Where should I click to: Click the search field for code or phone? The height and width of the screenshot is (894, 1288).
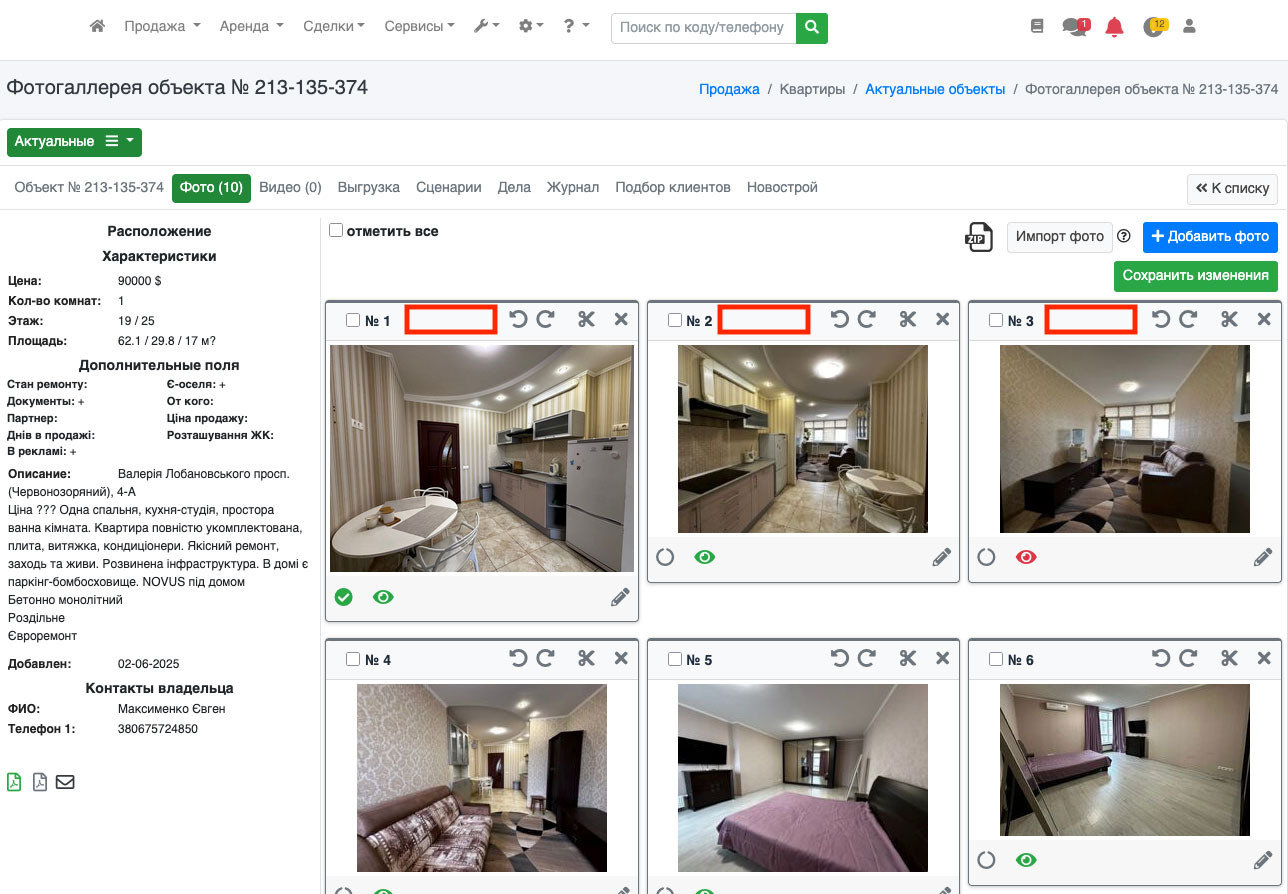tap(703, 27)
